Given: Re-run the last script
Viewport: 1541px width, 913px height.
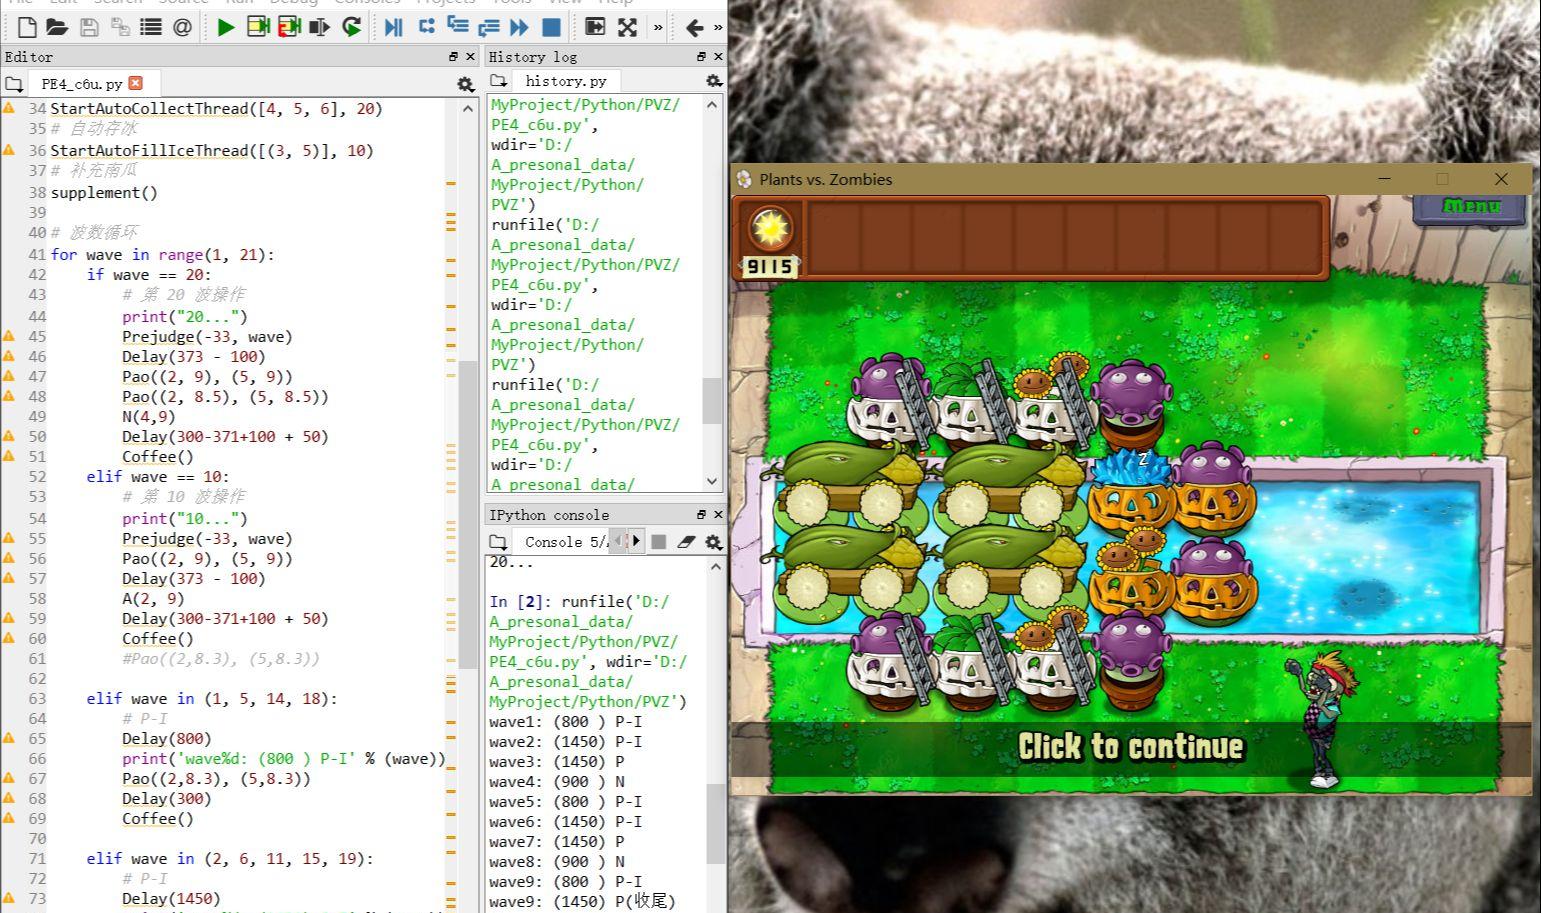Looking at the screenshot, I should 351,27.
